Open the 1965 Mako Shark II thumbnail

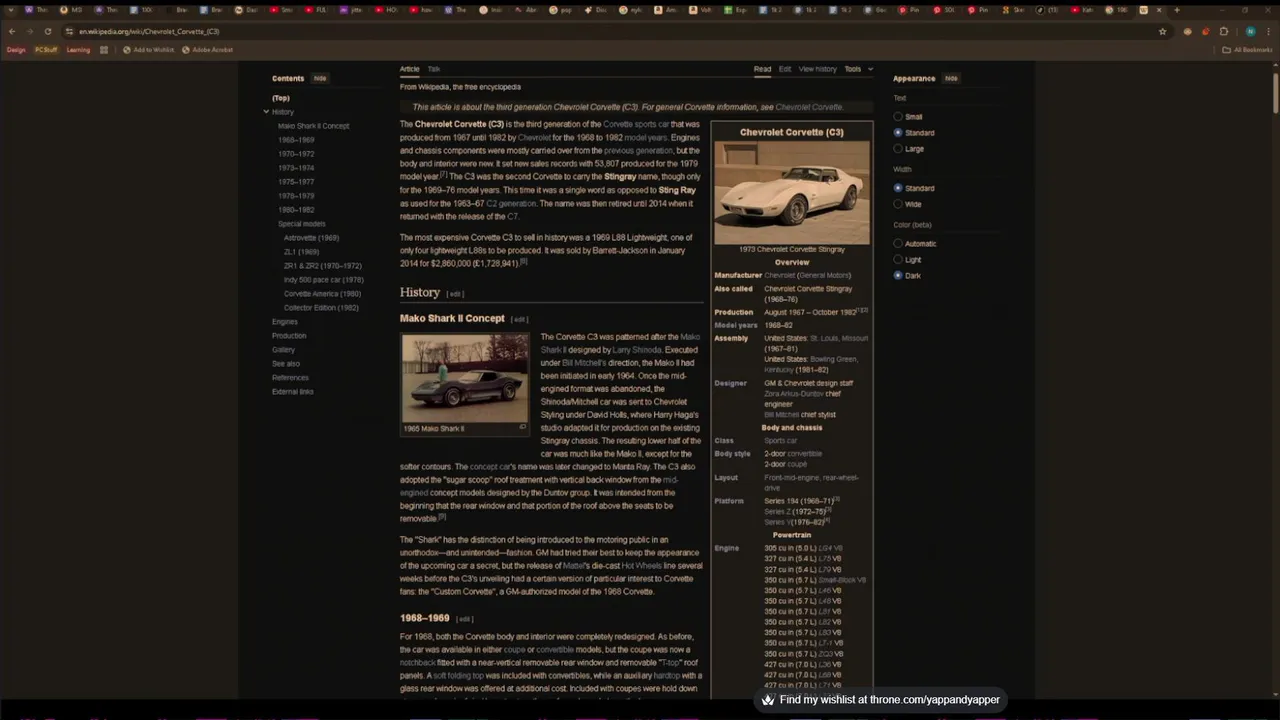pyautogui.click(x=465, y=378)
